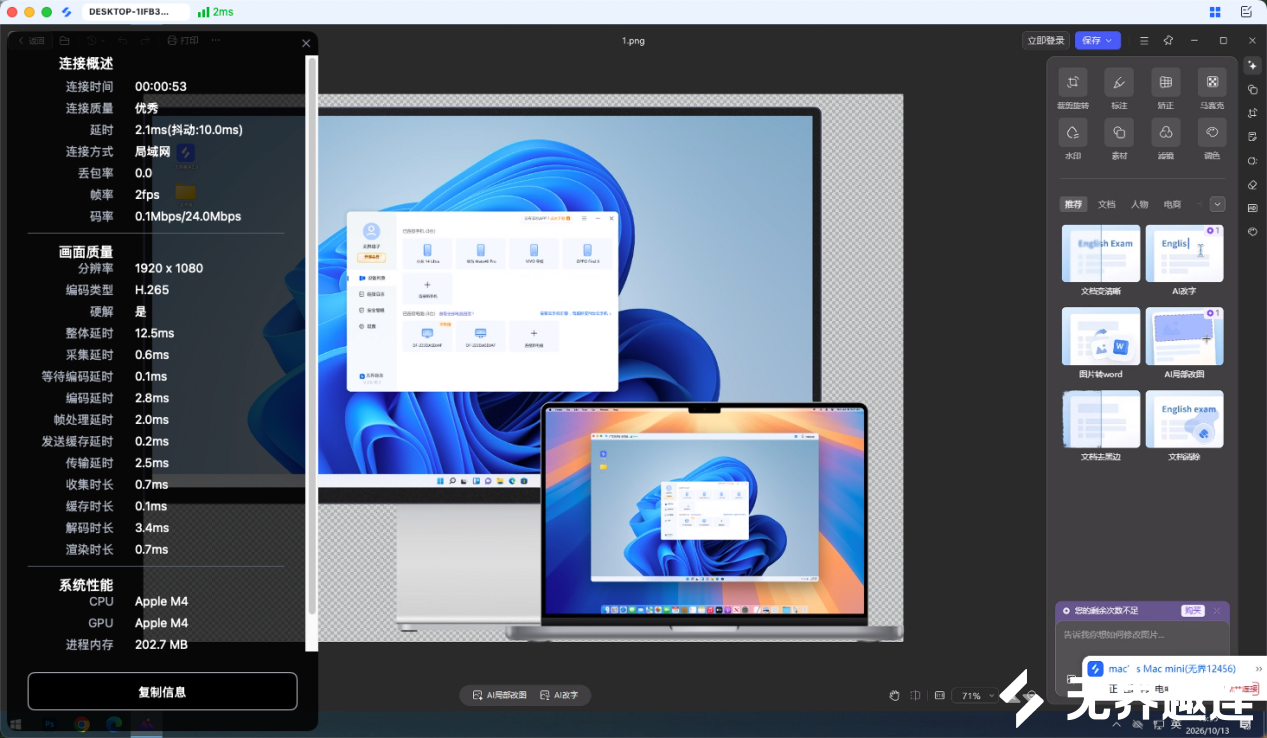Select the hand pan tool
Image resolution: width=1267 pixels, height=738 pixels.
(895, 695)
